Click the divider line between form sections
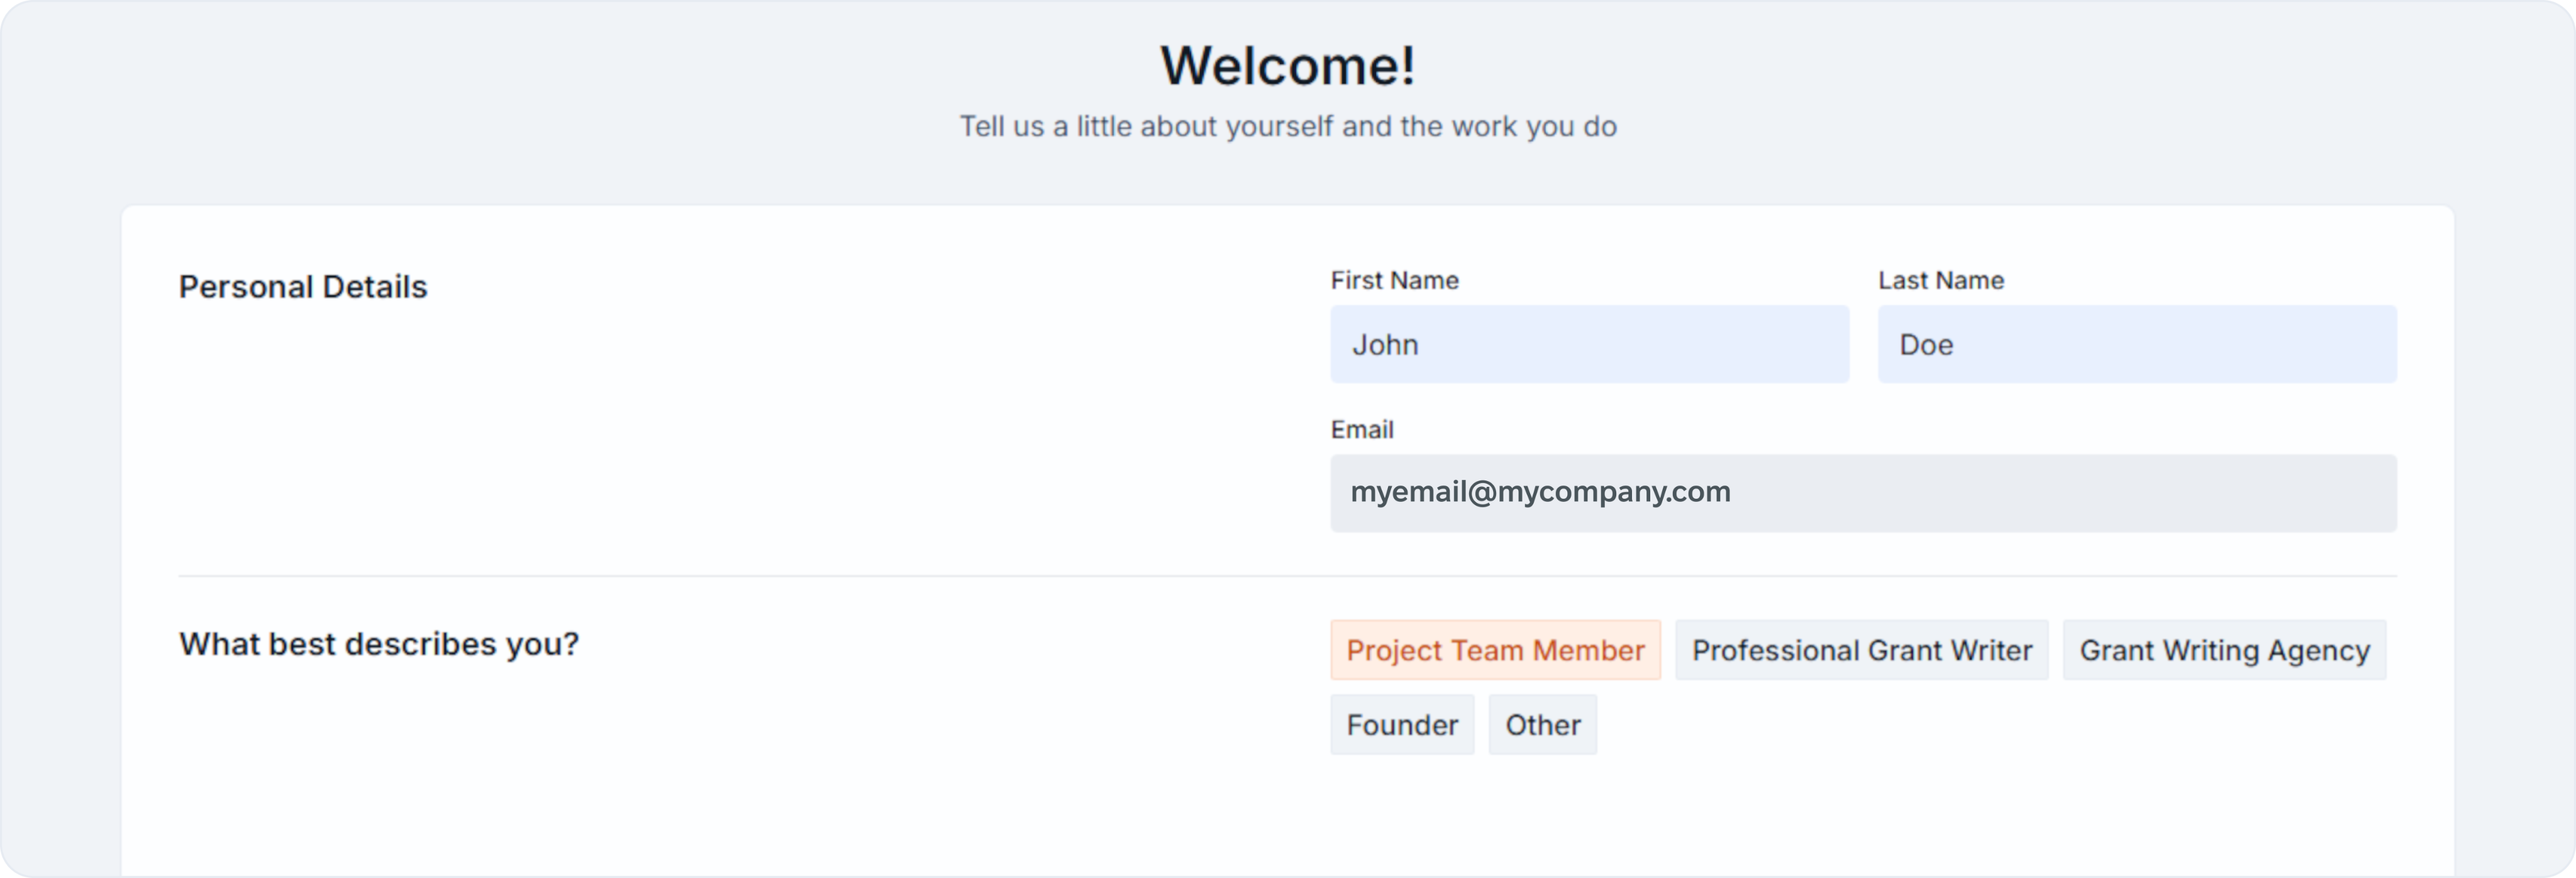 (1287, 576)
